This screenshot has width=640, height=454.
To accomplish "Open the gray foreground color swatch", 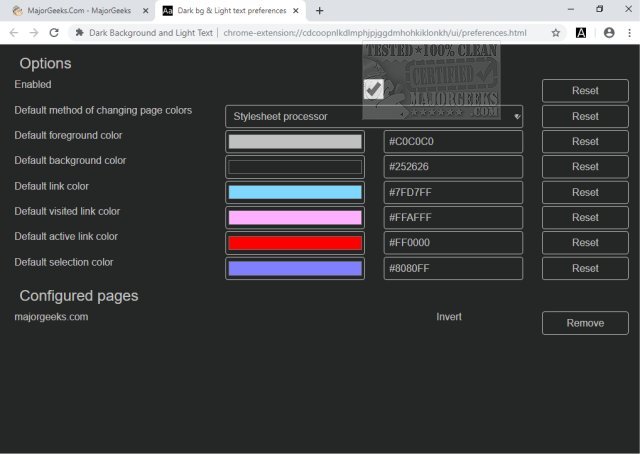I will click(295, 142).
